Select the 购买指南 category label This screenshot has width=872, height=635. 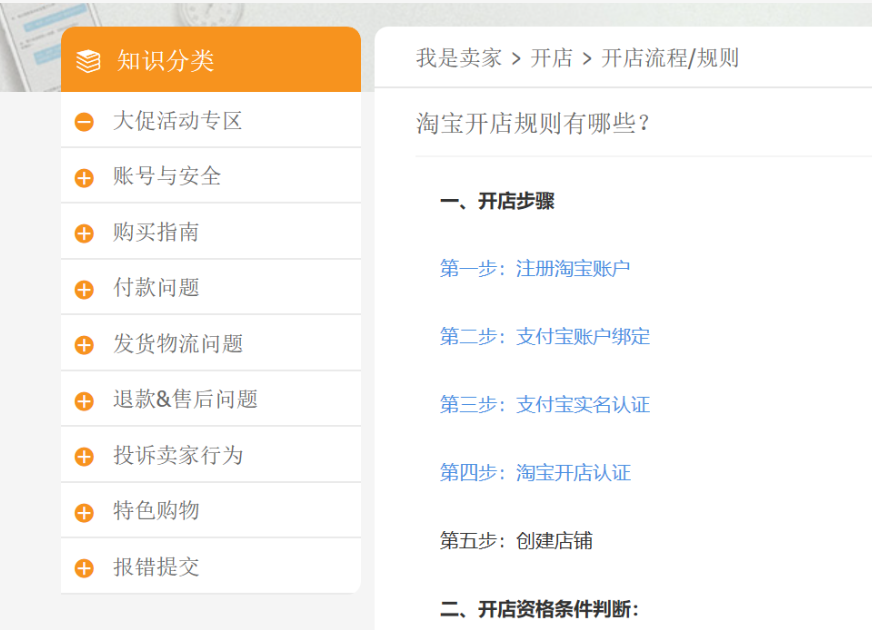[156, 232]
